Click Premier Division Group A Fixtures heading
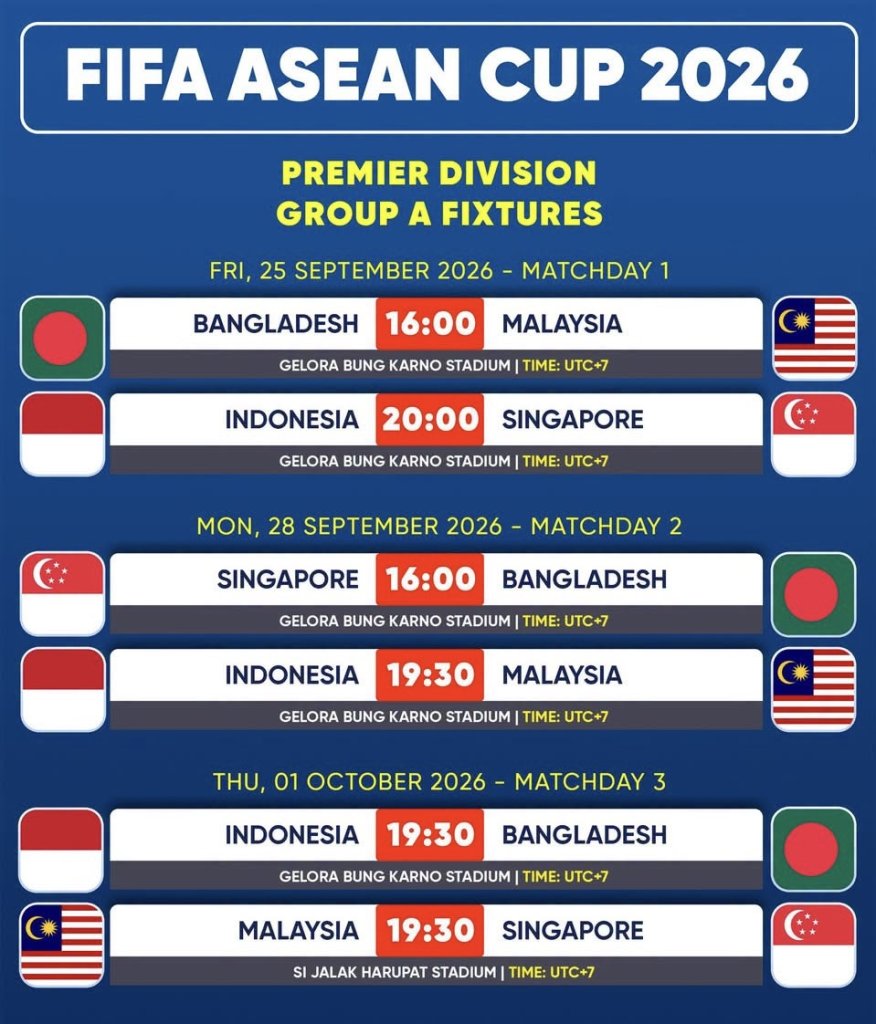 pyautogui.click(x=439, y=193)
